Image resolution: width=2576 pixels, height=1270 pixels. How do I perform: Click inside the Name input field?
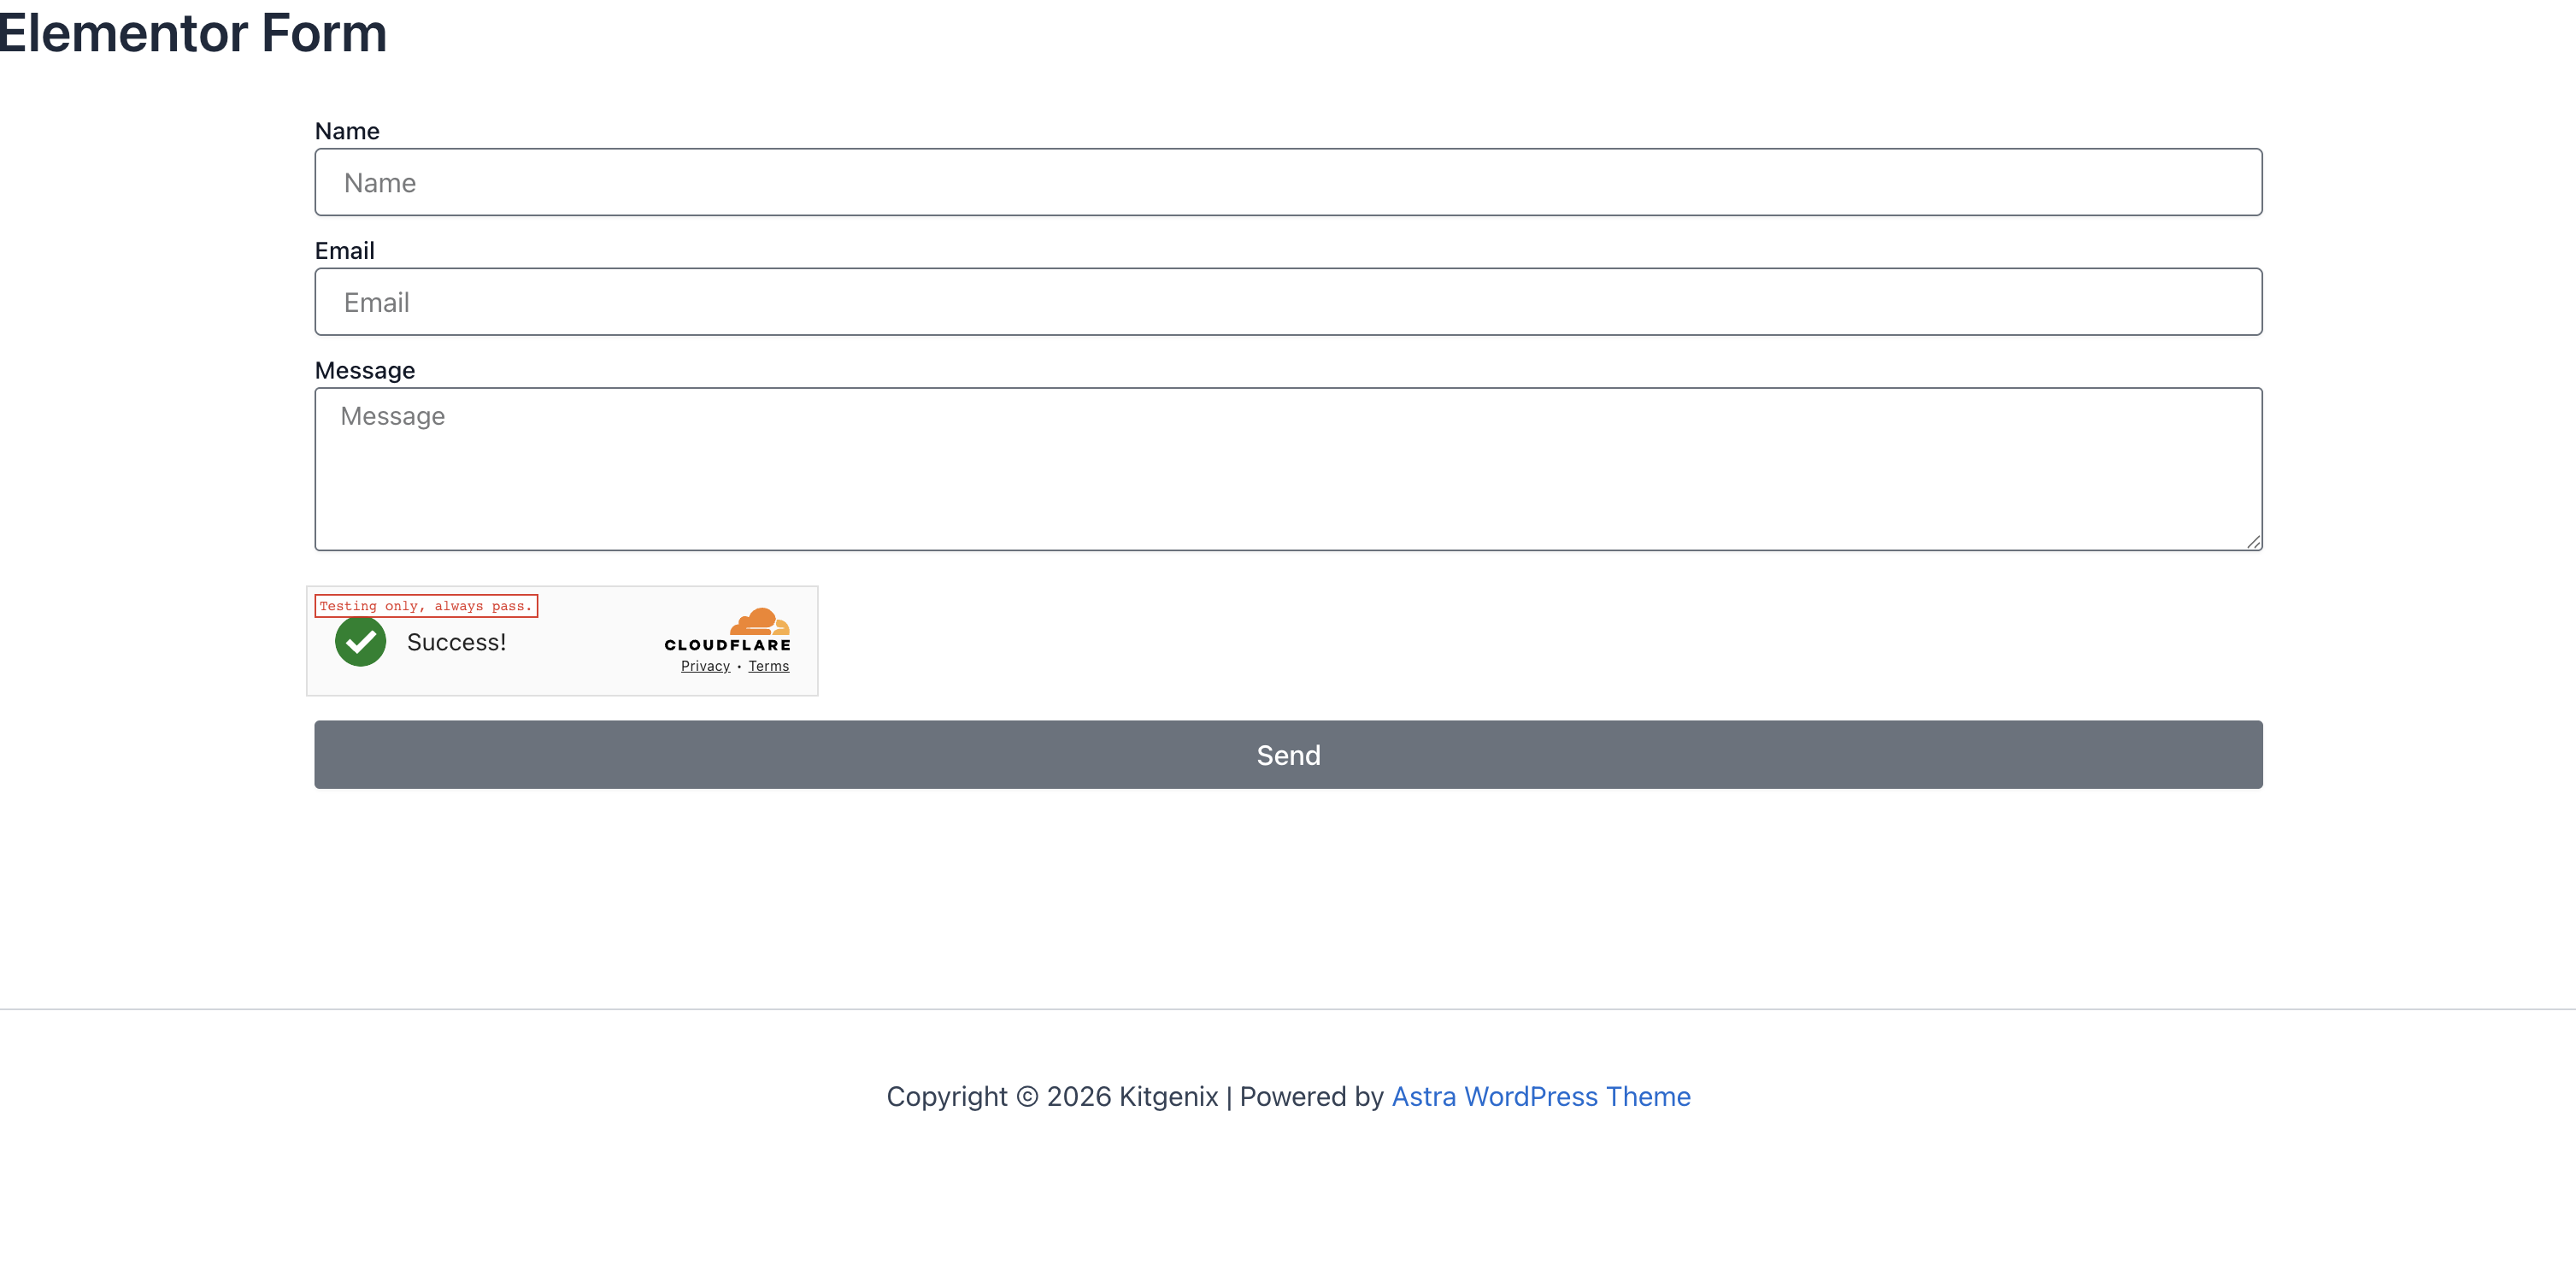(1288, 182)
